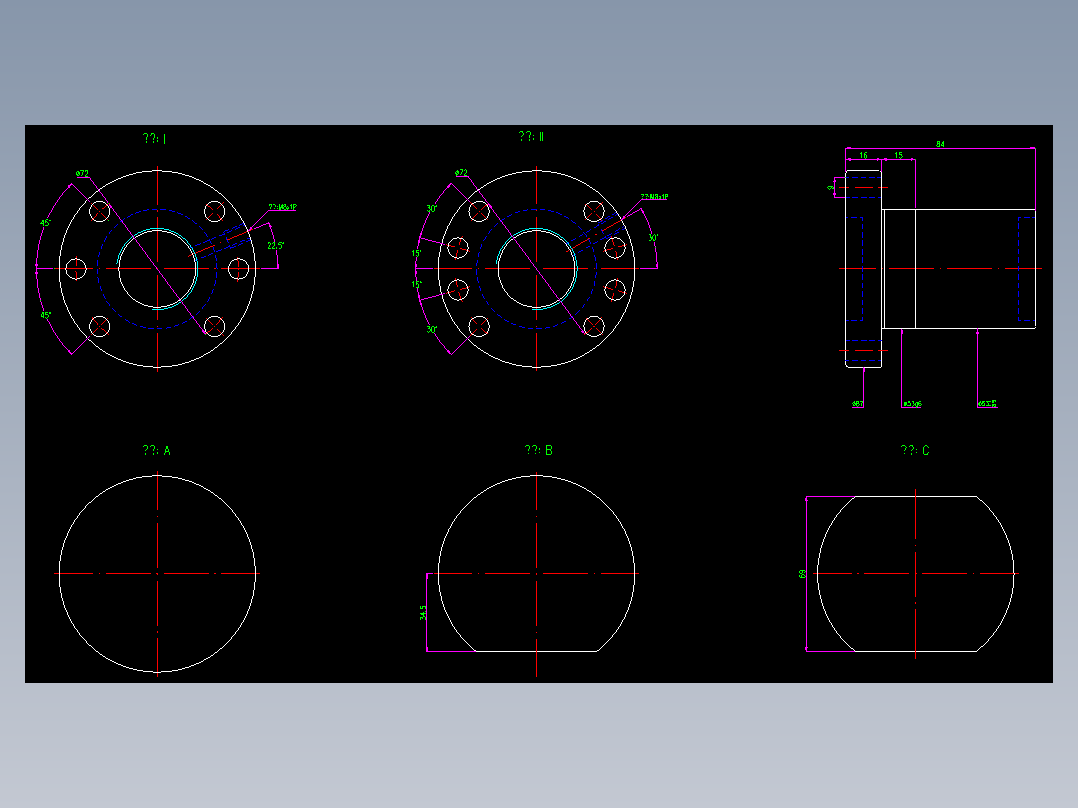Click upper 15° angle in view II

[x=417, y=253]
